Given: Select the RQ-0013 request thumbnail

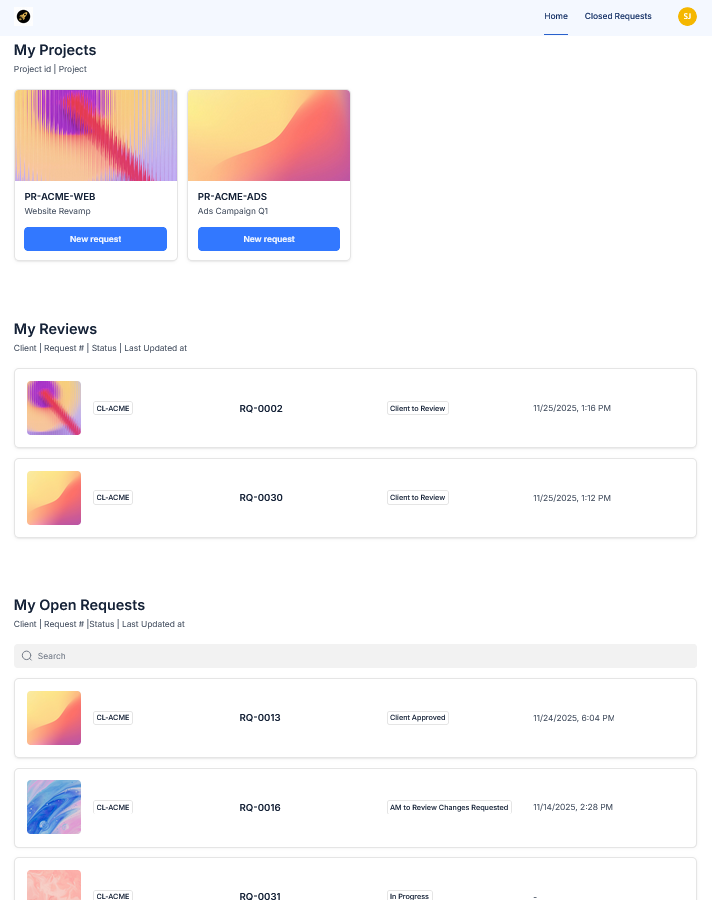Looking at the screenshot, I should pos(54,718).
